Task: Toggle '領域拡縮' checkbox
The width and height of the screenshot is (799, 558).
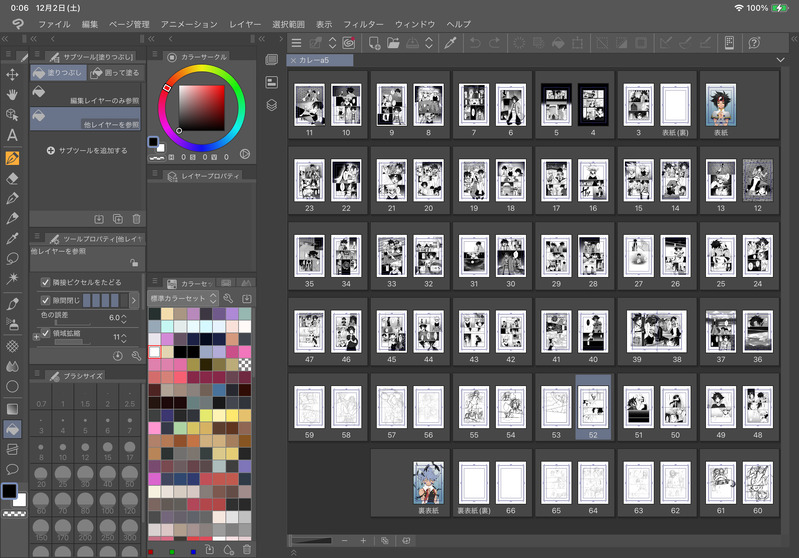Action: (x=45, y=333)
